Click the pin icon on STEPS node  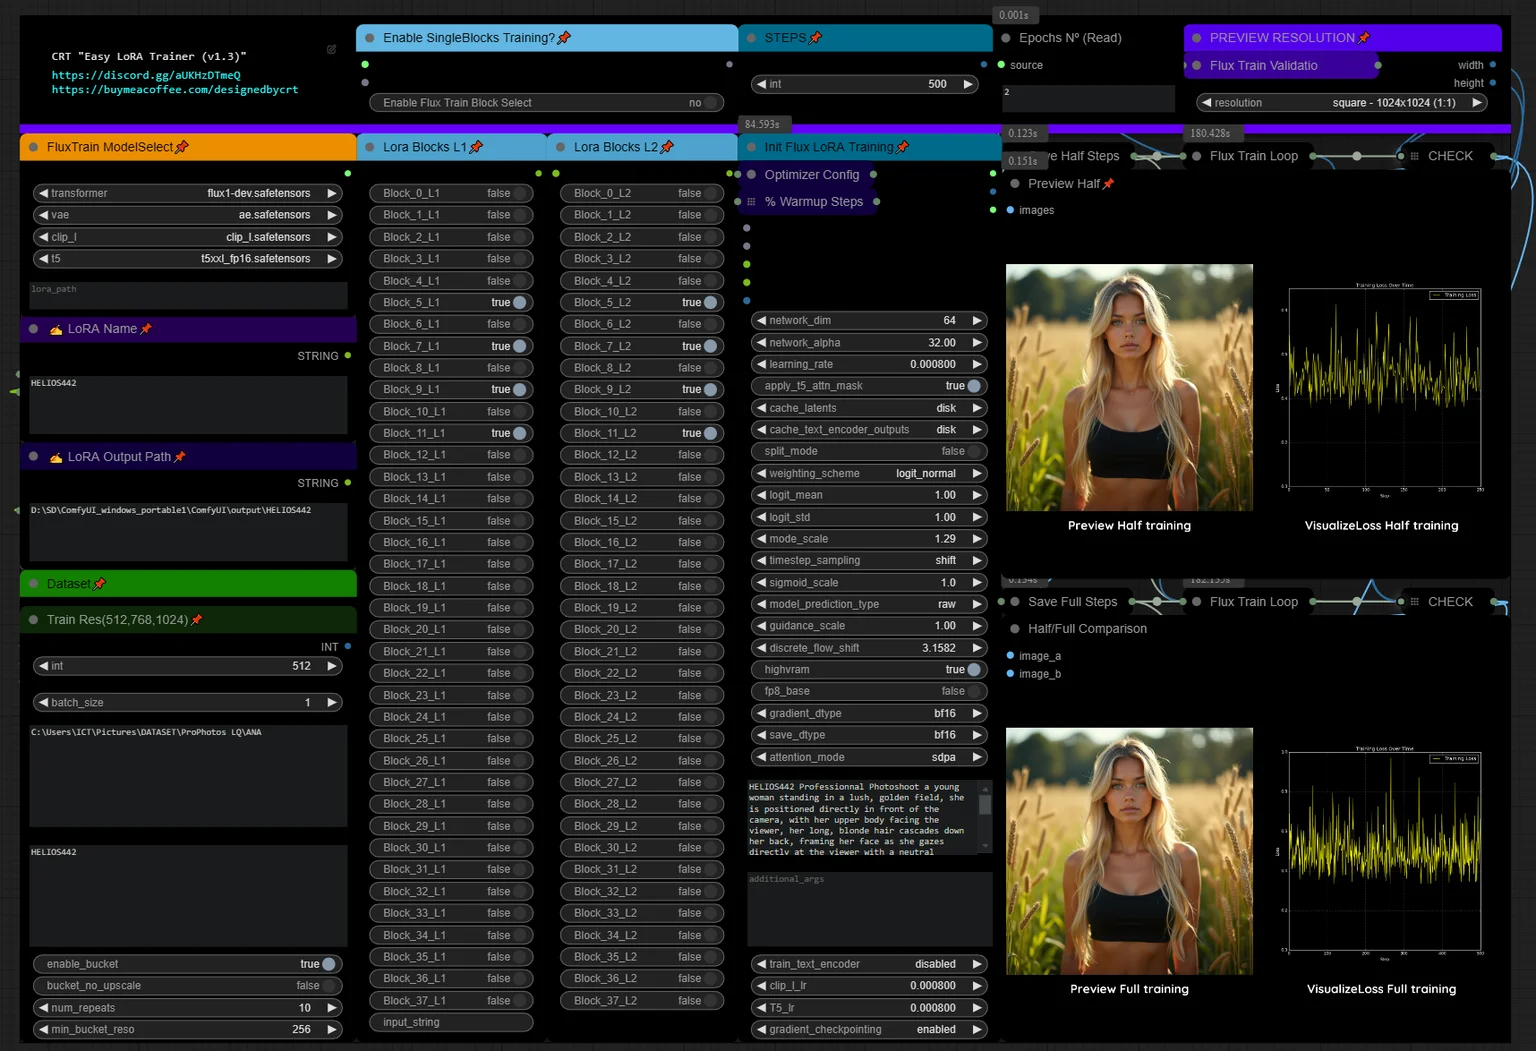click(x=815, y=38)
